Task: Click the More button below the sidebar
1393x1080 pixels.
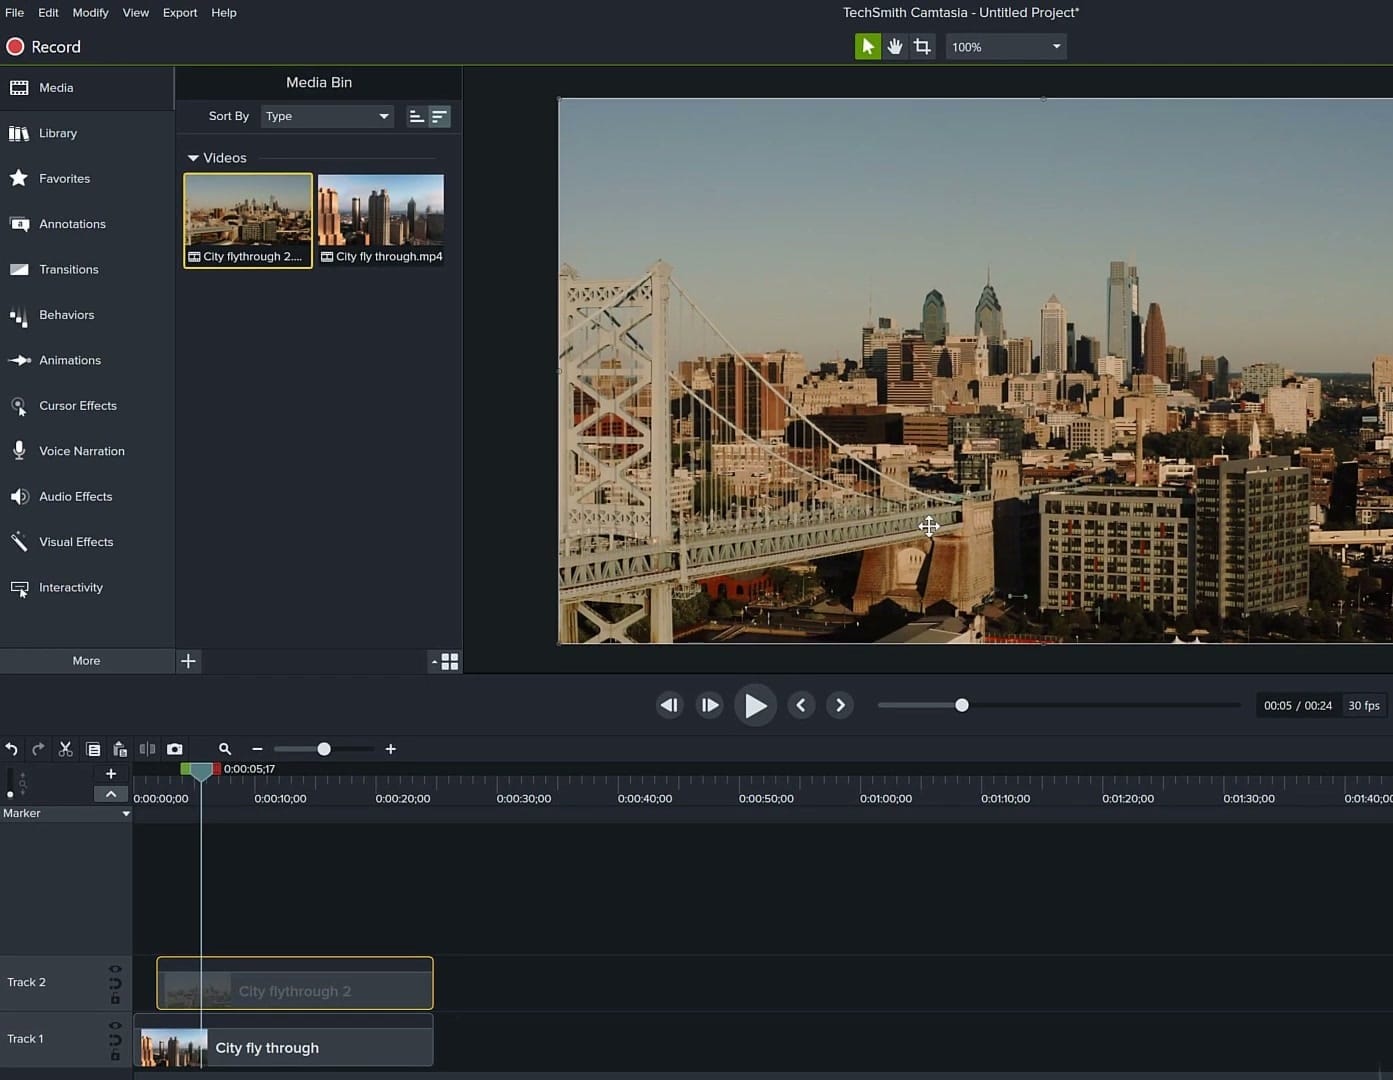Action: (86, 660)
